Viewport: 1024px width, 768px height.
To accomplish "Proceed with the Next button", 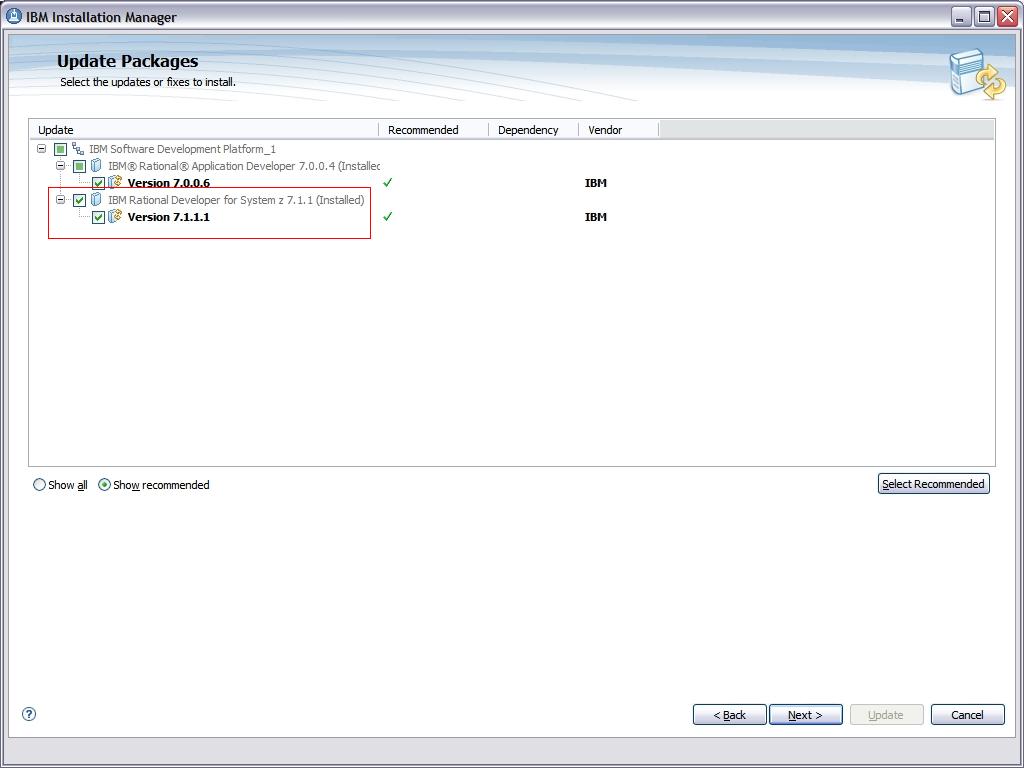I will (806, 714).
